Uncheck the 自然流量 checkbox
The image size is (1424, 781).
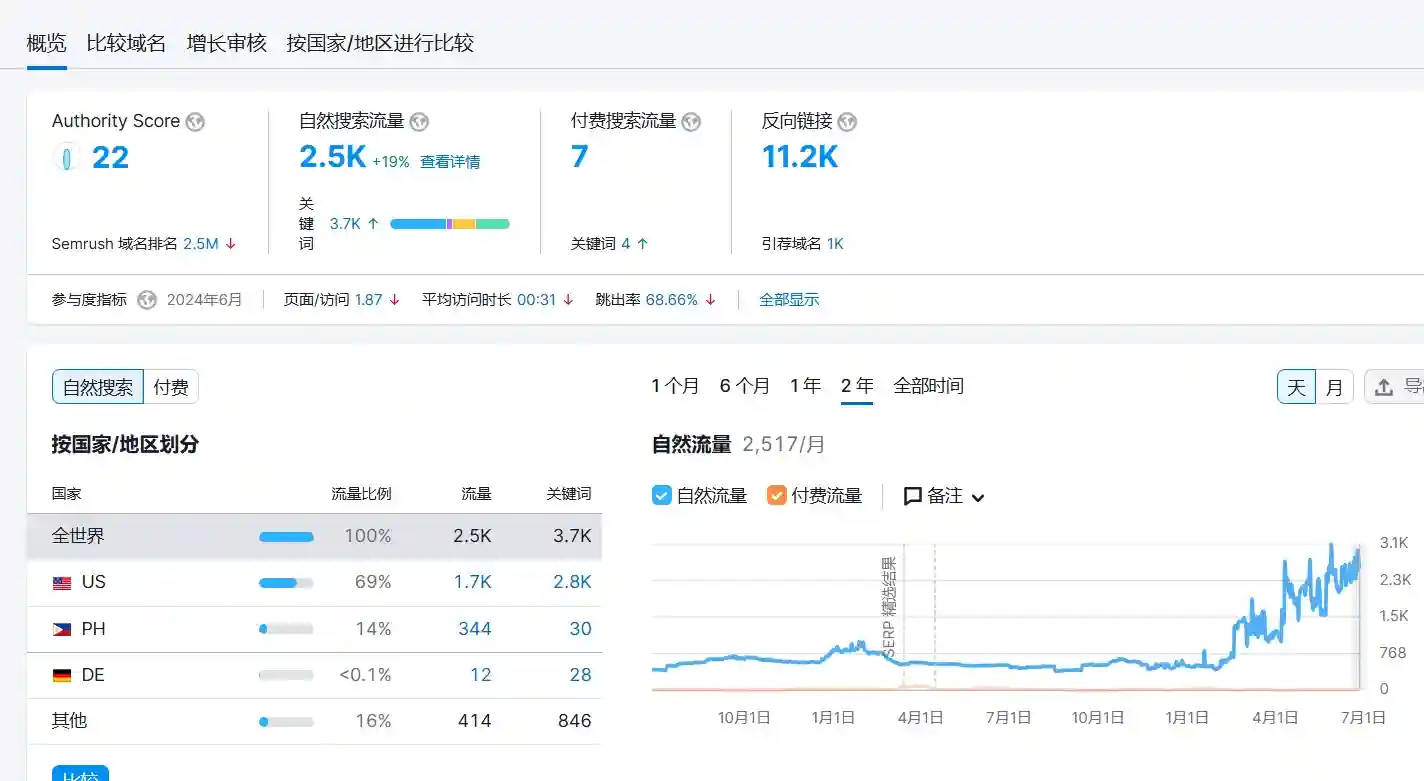point(662,495)
